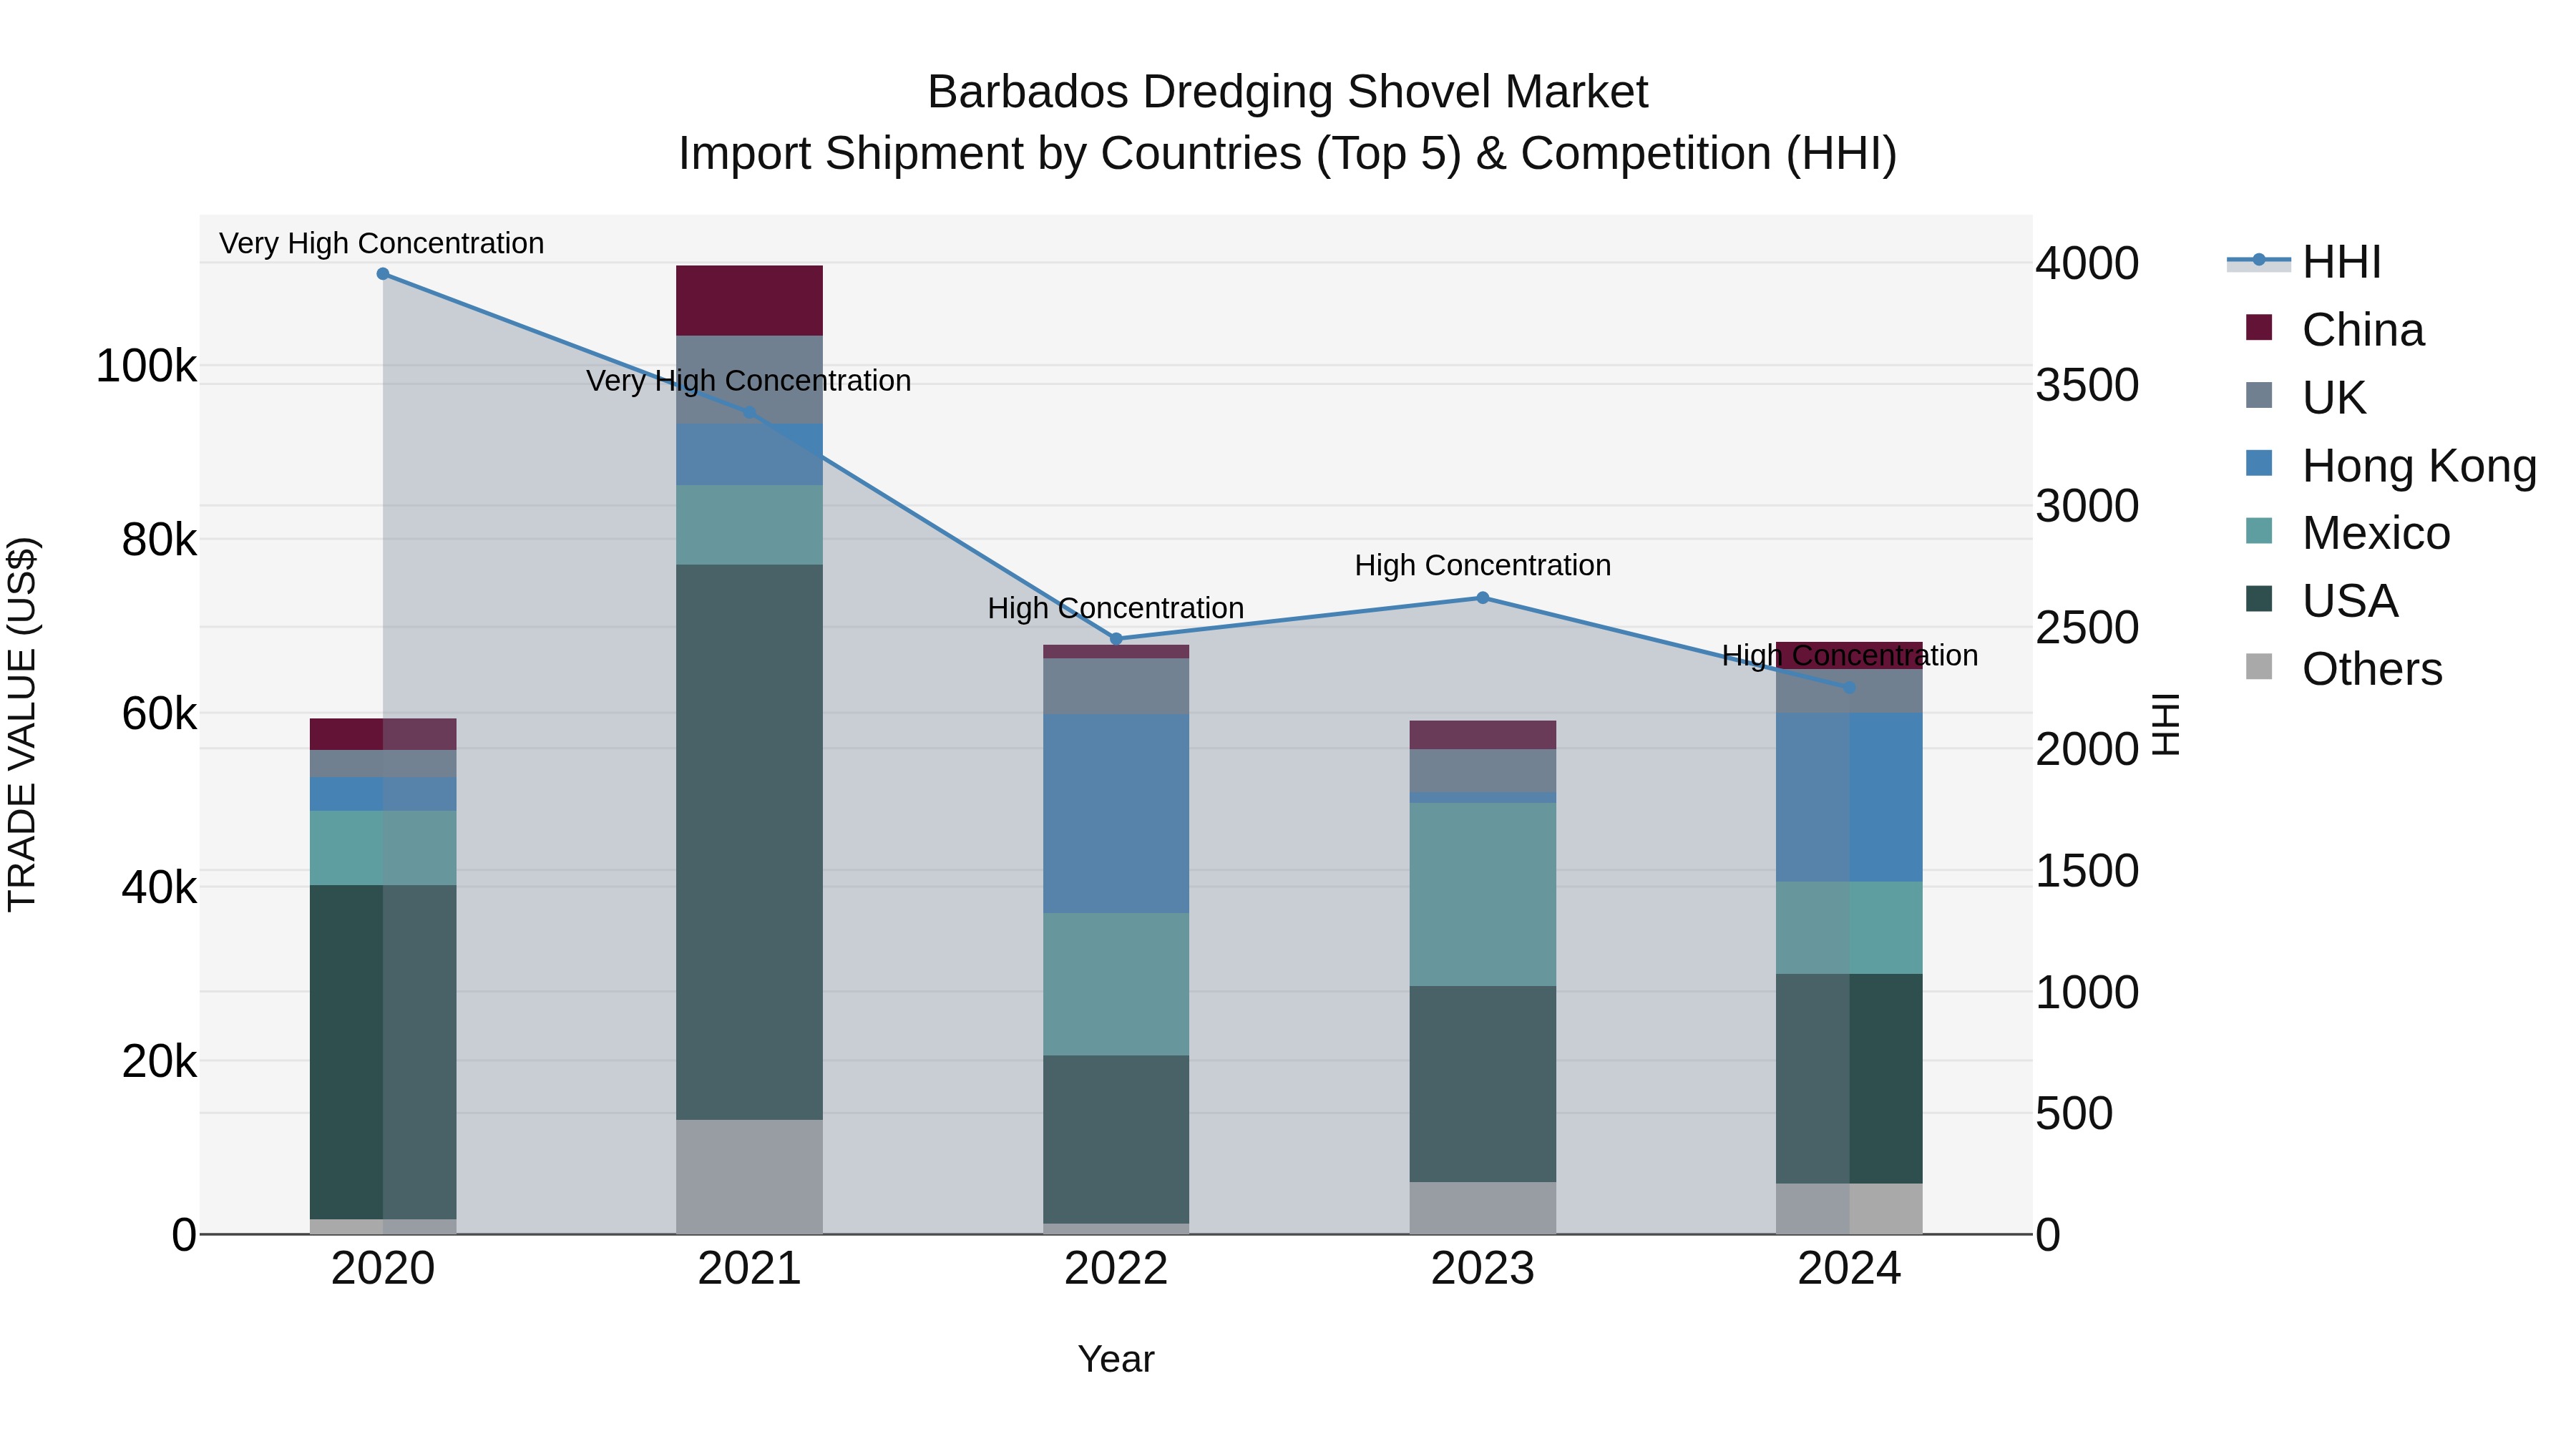2576x1449 pixels.
Task: Toggle Others series in the legend
Action: pyautogui.click(x=2344, y=669)
